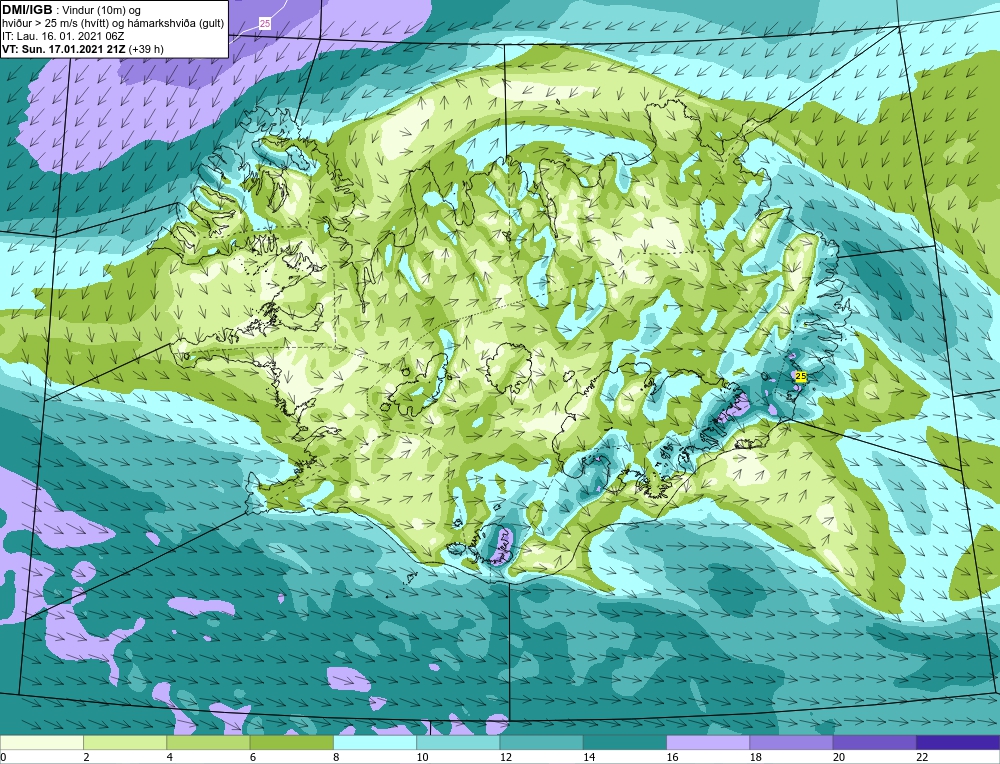This screenshot has height=764, width=1000.
Task: Click the legend scale label 10
Action: [x=422, y=757]
